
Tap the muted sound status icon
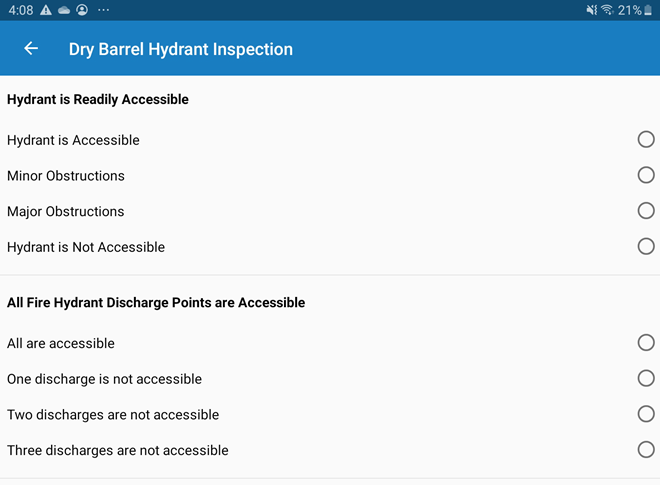[x=591, y=10]
